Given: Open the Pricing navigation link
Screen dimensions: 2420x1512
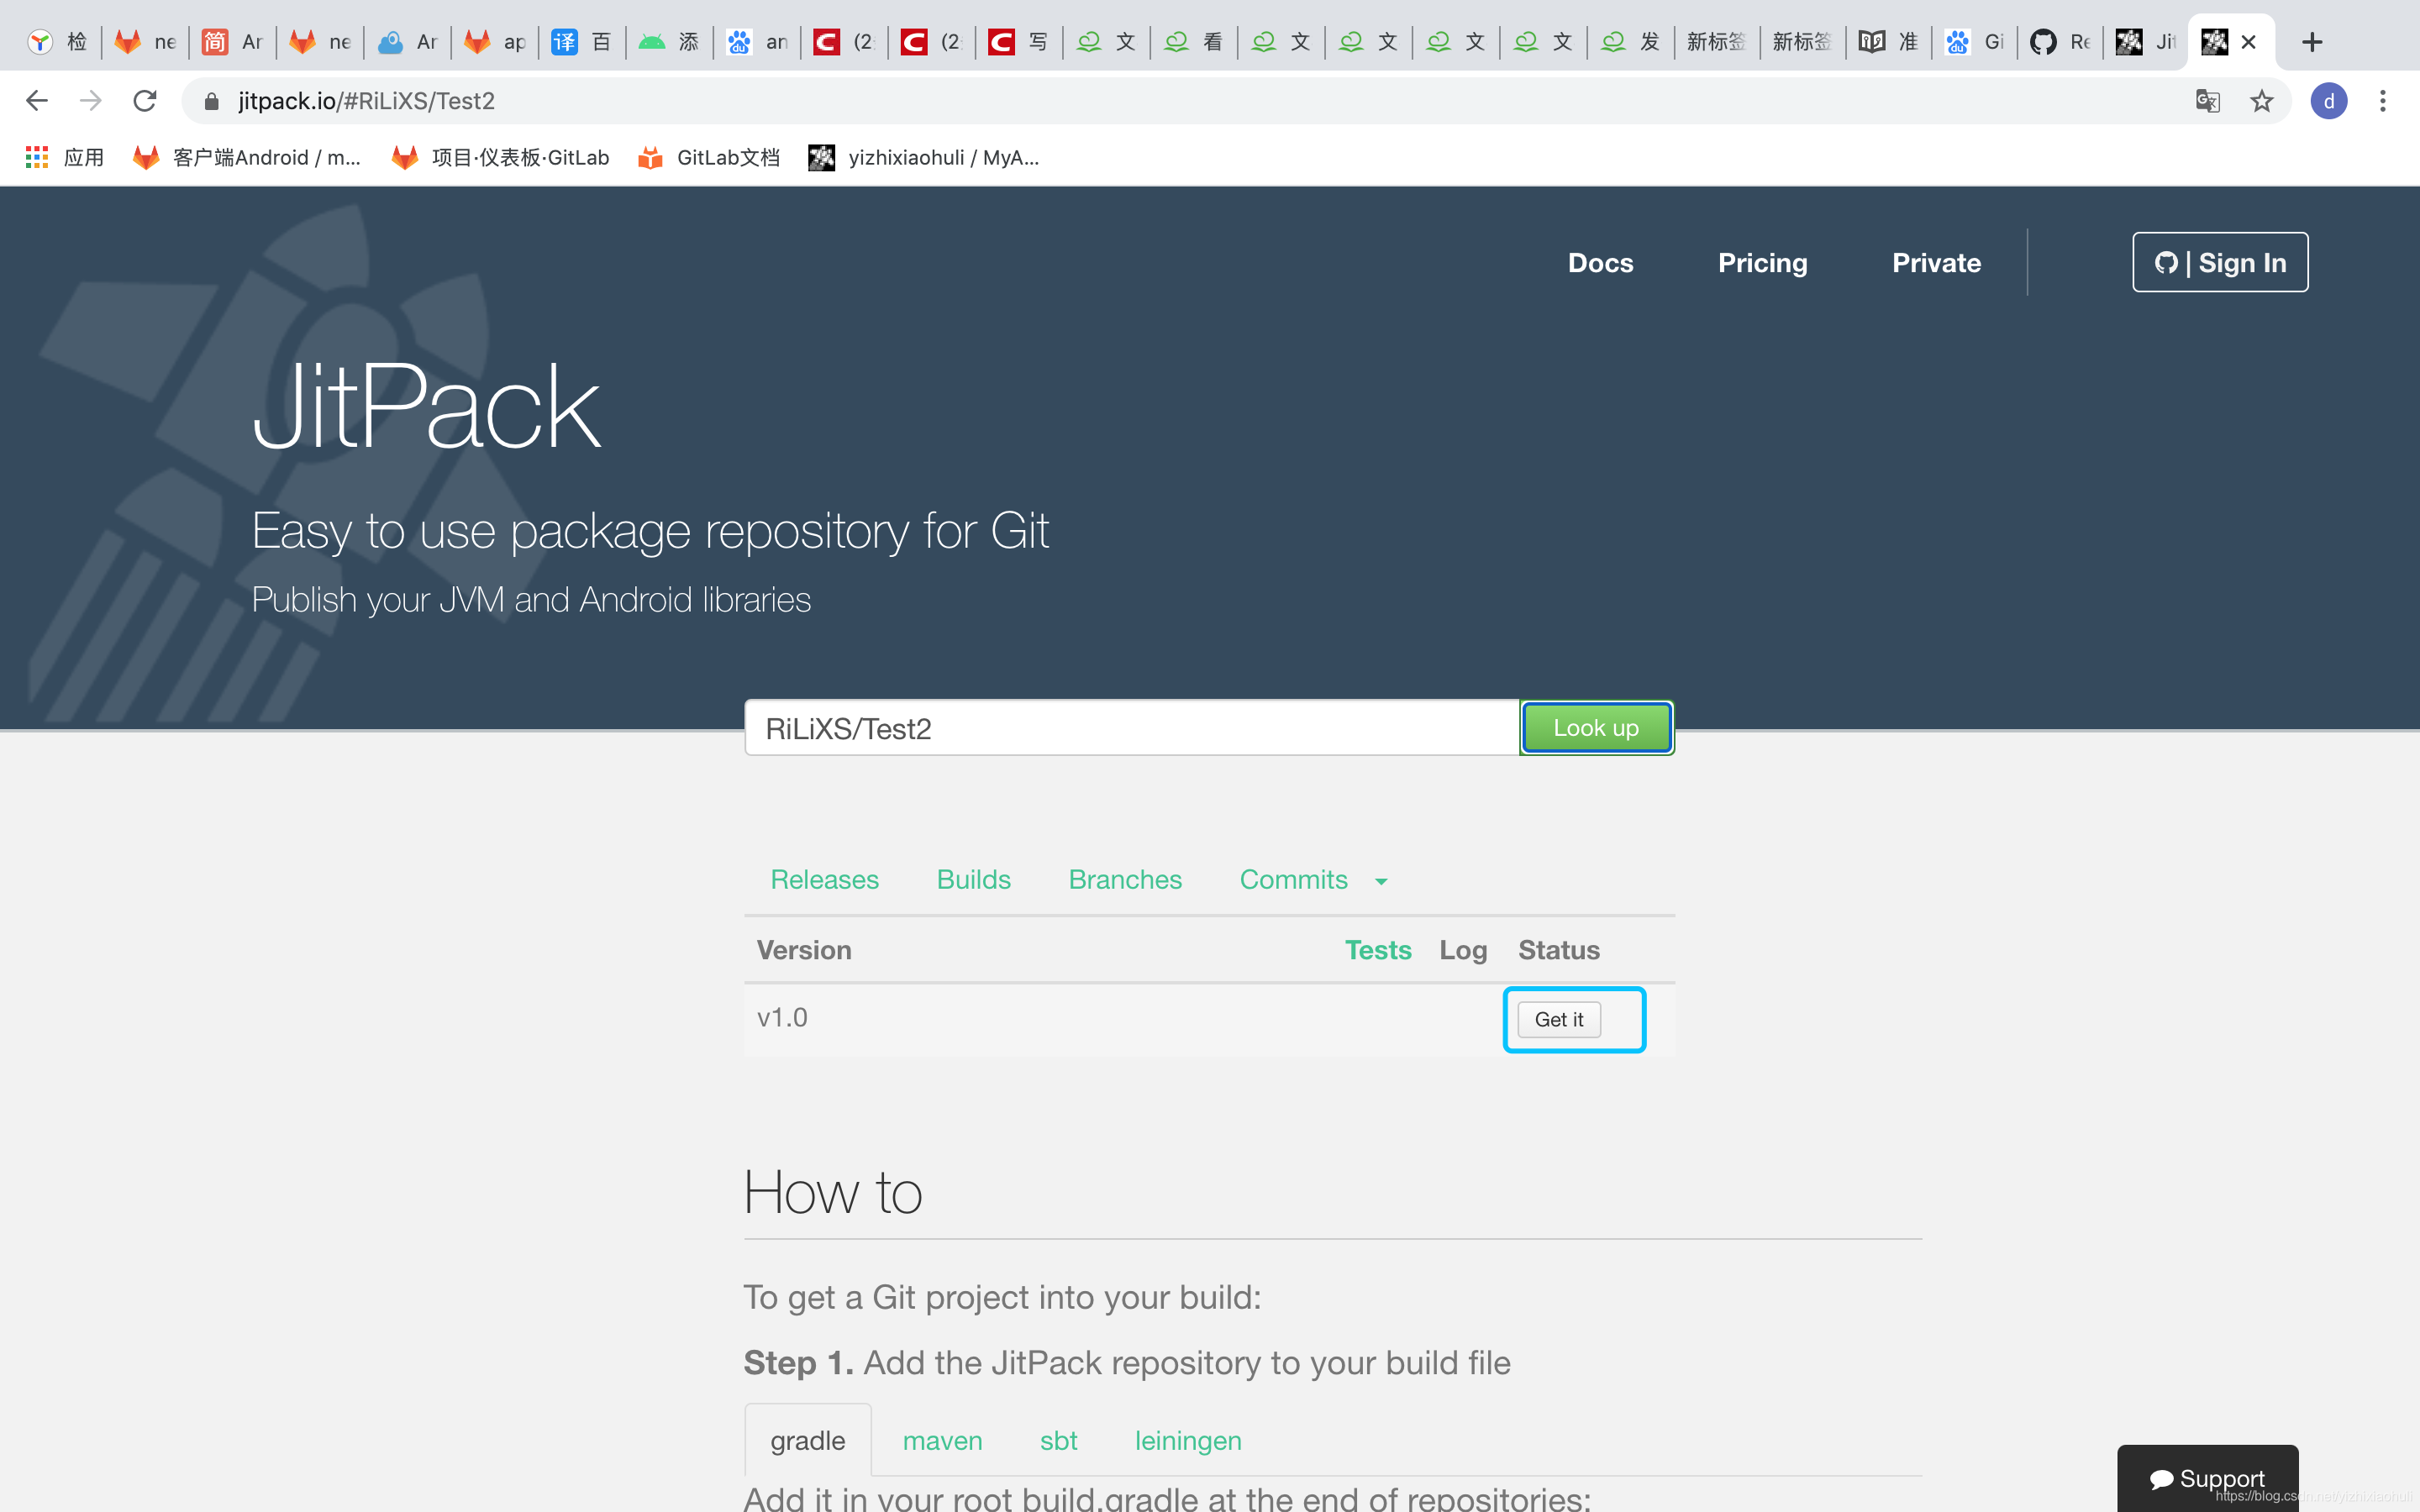Looking at the screenshot, I should (1763, 261).
